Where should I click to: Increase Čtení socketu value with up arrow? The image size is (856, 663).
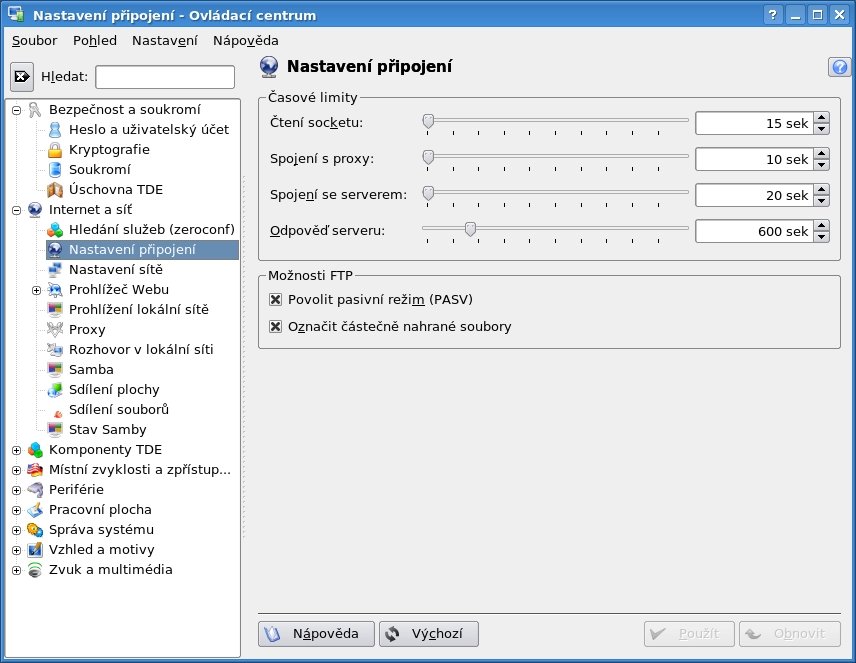tap(822, 117)
